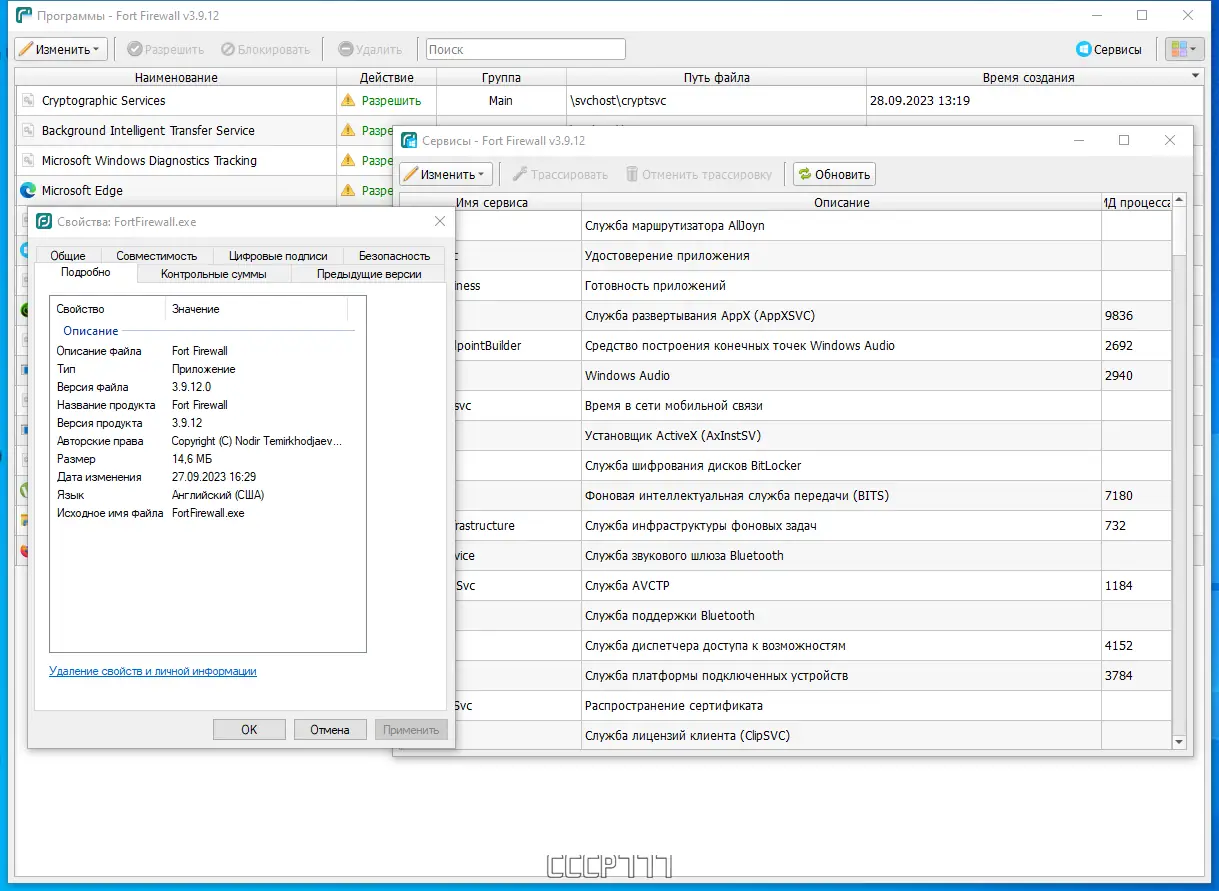The height and width of the screenshot is (891, 1219).
Task: Sort services by Описание column header
Action: click(x=841, y=202)
